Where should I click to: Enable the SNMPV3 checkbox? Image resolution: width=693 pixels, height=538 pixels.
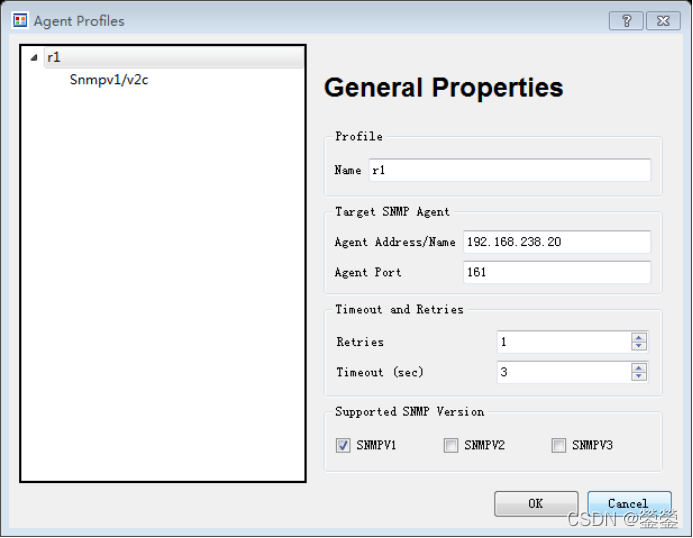point(559,445)
